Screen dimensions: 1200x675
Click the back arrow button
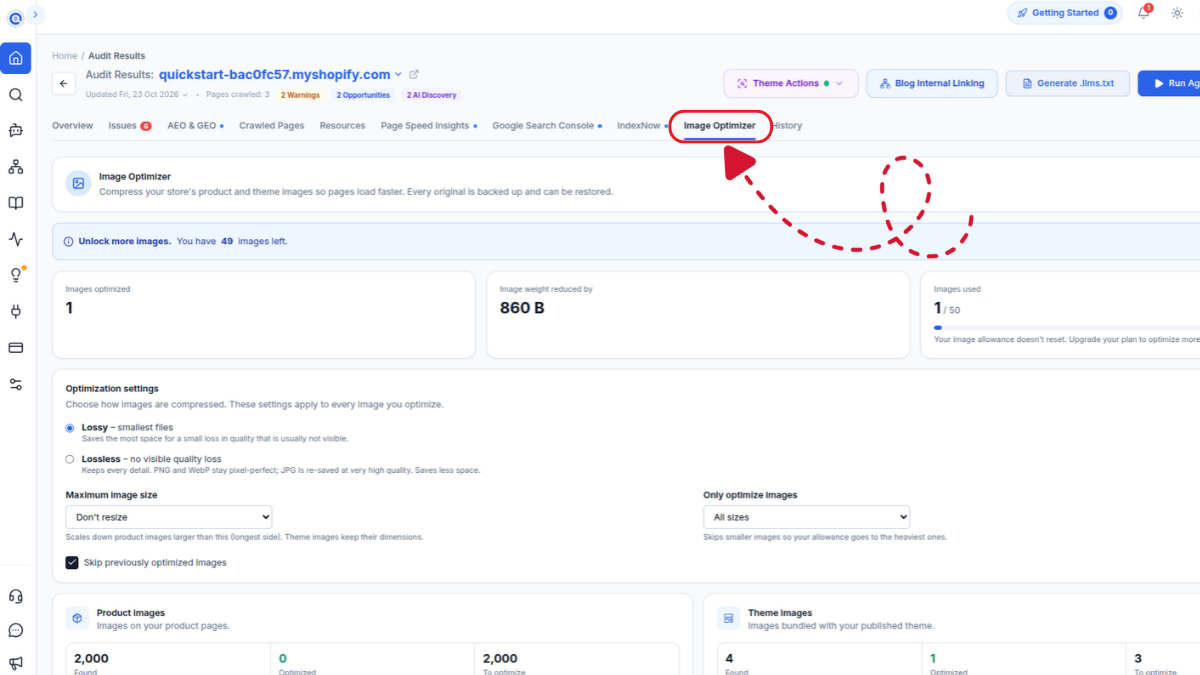[x=64, y=84]
